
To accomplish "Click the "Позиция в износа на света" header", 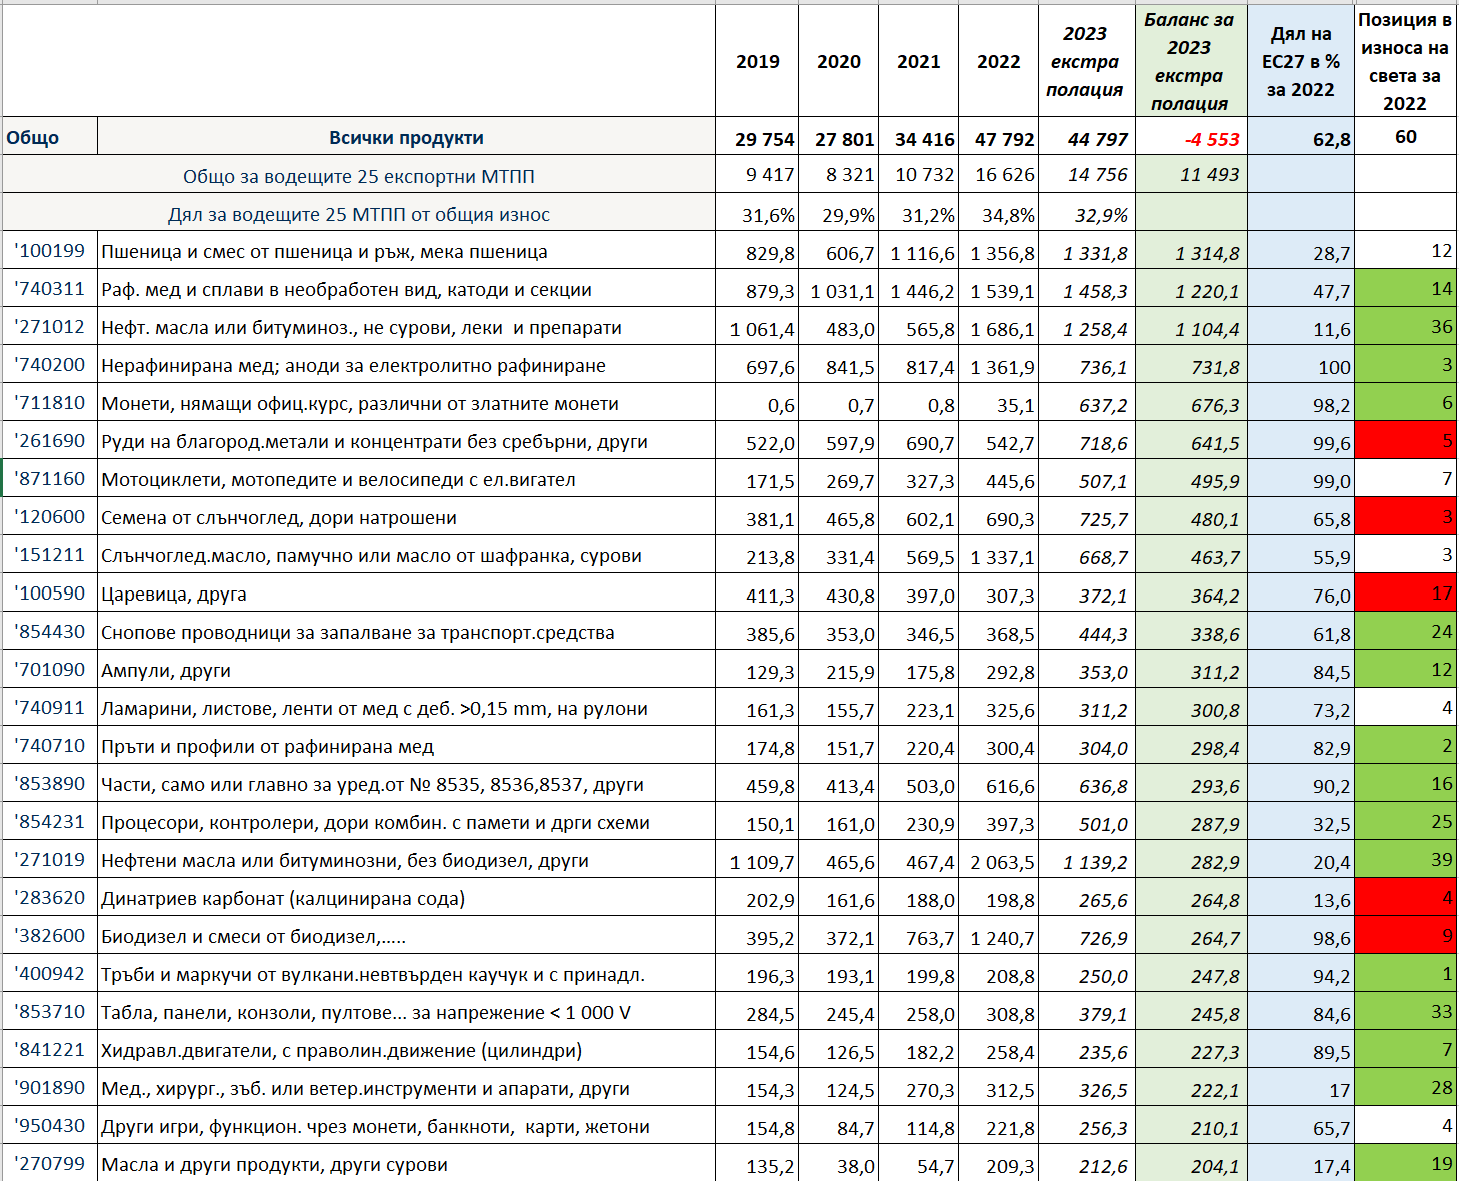I will point(1405,62).
